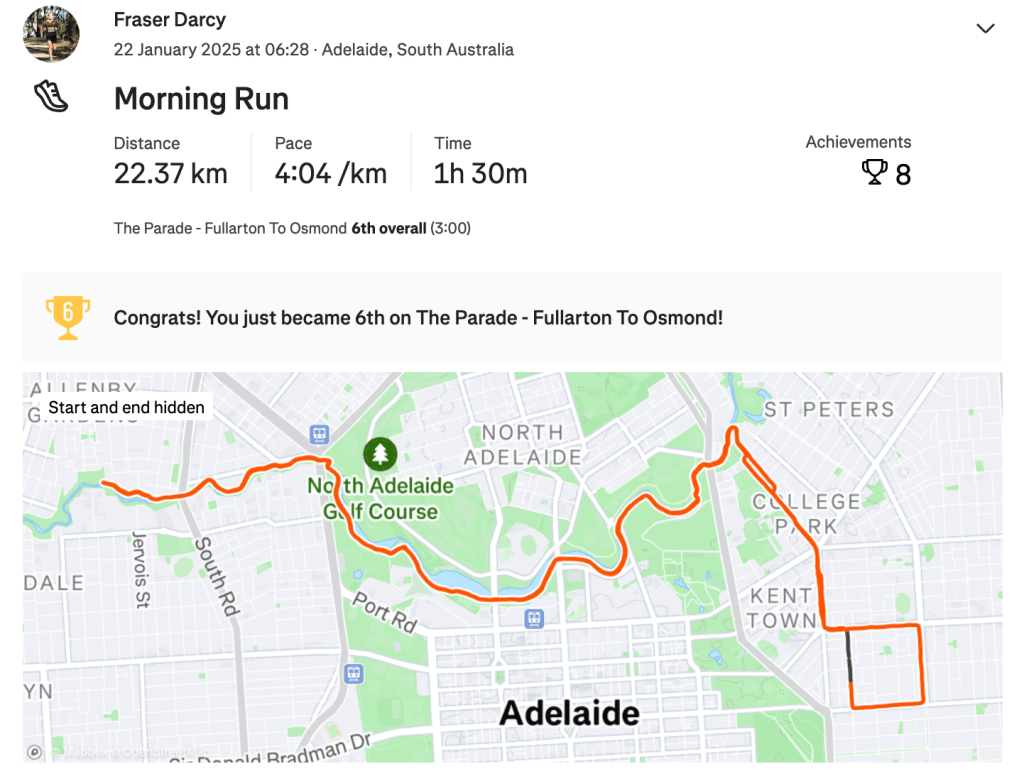Image resolution: width=1024 pixels, height=781 pixels.
Task: Click the Adelaide city label on map
Action: (x=569, y=713)
